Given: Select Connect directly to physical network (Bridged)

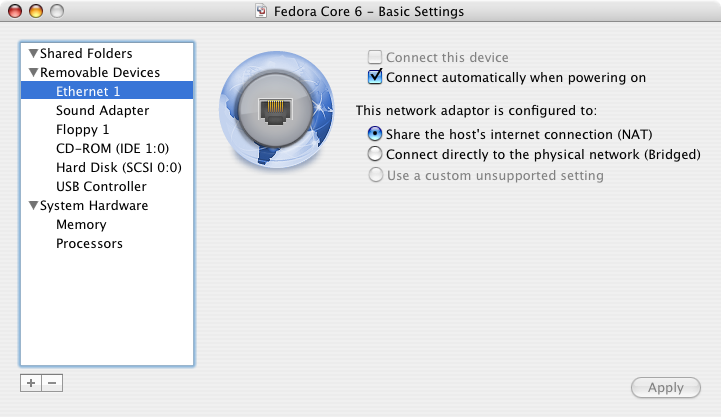Looking at the screenshot, I should (376, 154).
